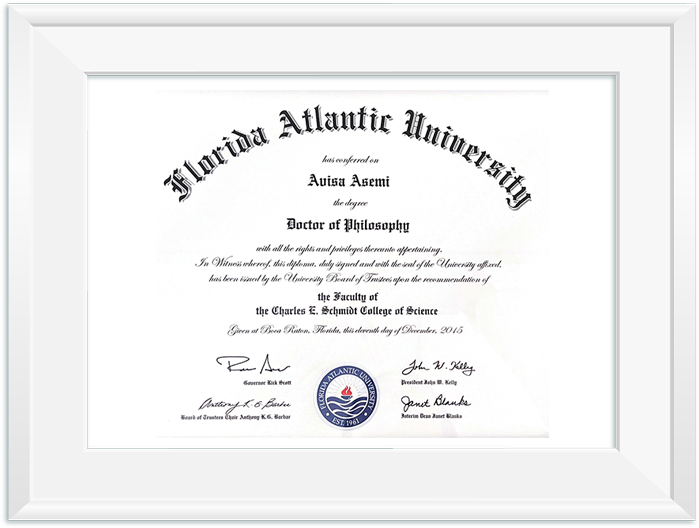Click the John W. Kelly signature

[x=438, y=367]
